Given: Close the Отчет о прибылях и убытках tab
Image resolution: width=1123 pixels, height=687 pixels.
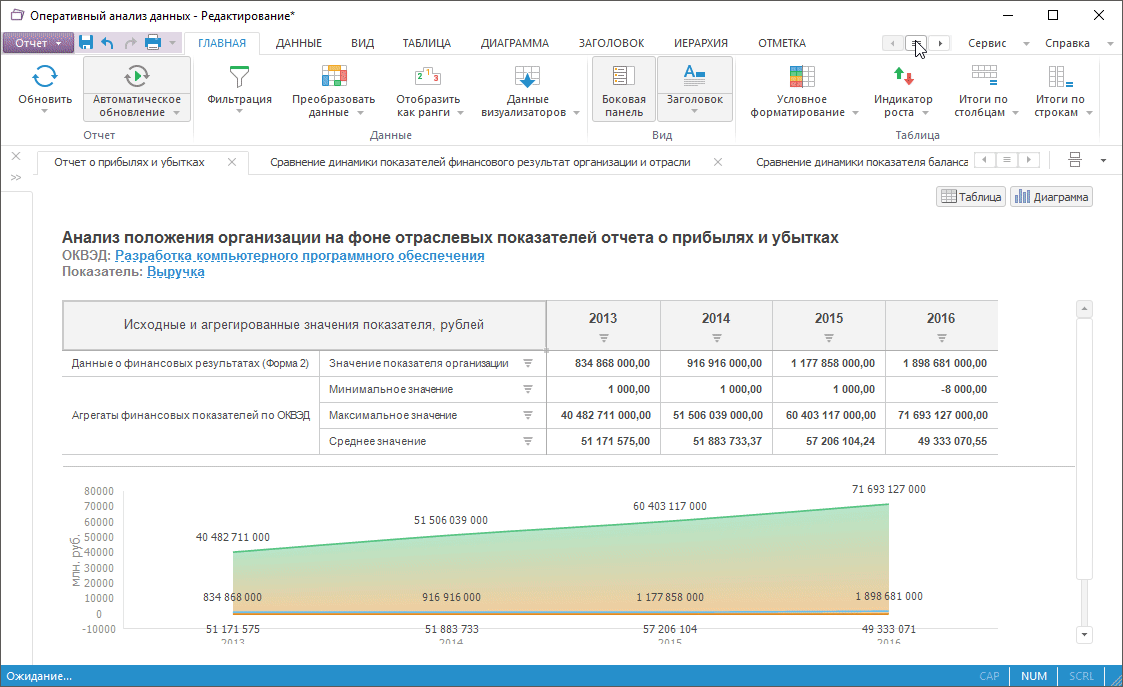Looking at the screenshot, I should (x=232, y=162).
